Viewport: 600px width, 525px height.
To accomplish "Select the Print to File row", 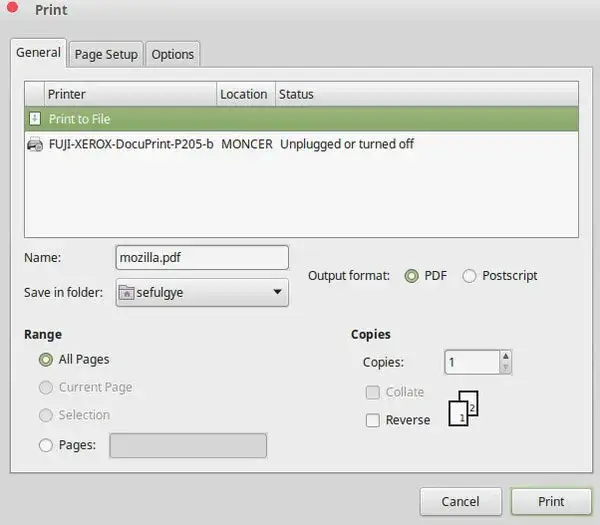I will [300, 119].
